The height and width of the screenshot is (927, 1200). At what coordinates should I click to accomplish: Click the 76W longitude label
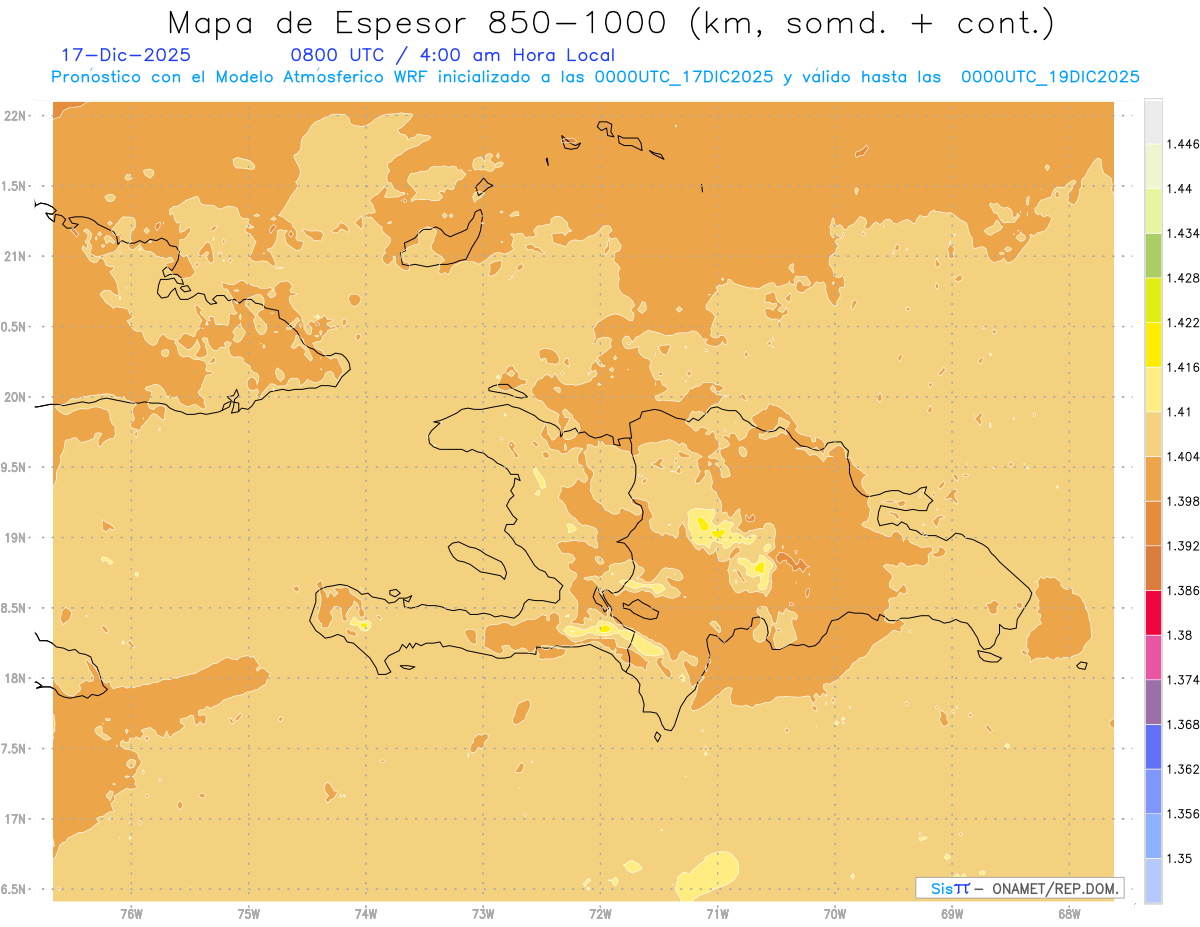131,913
